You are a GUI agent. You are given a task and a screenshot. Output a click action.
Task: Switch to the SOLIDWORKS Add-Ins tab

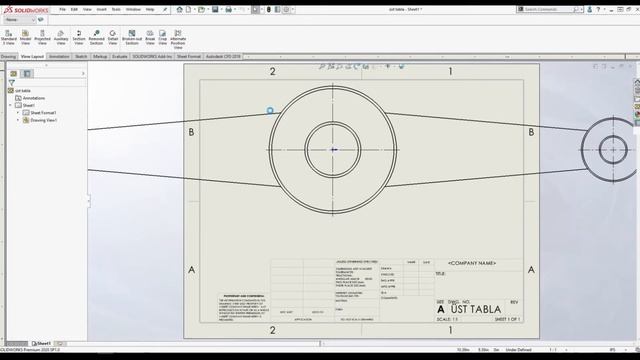[x=152, y=56]
